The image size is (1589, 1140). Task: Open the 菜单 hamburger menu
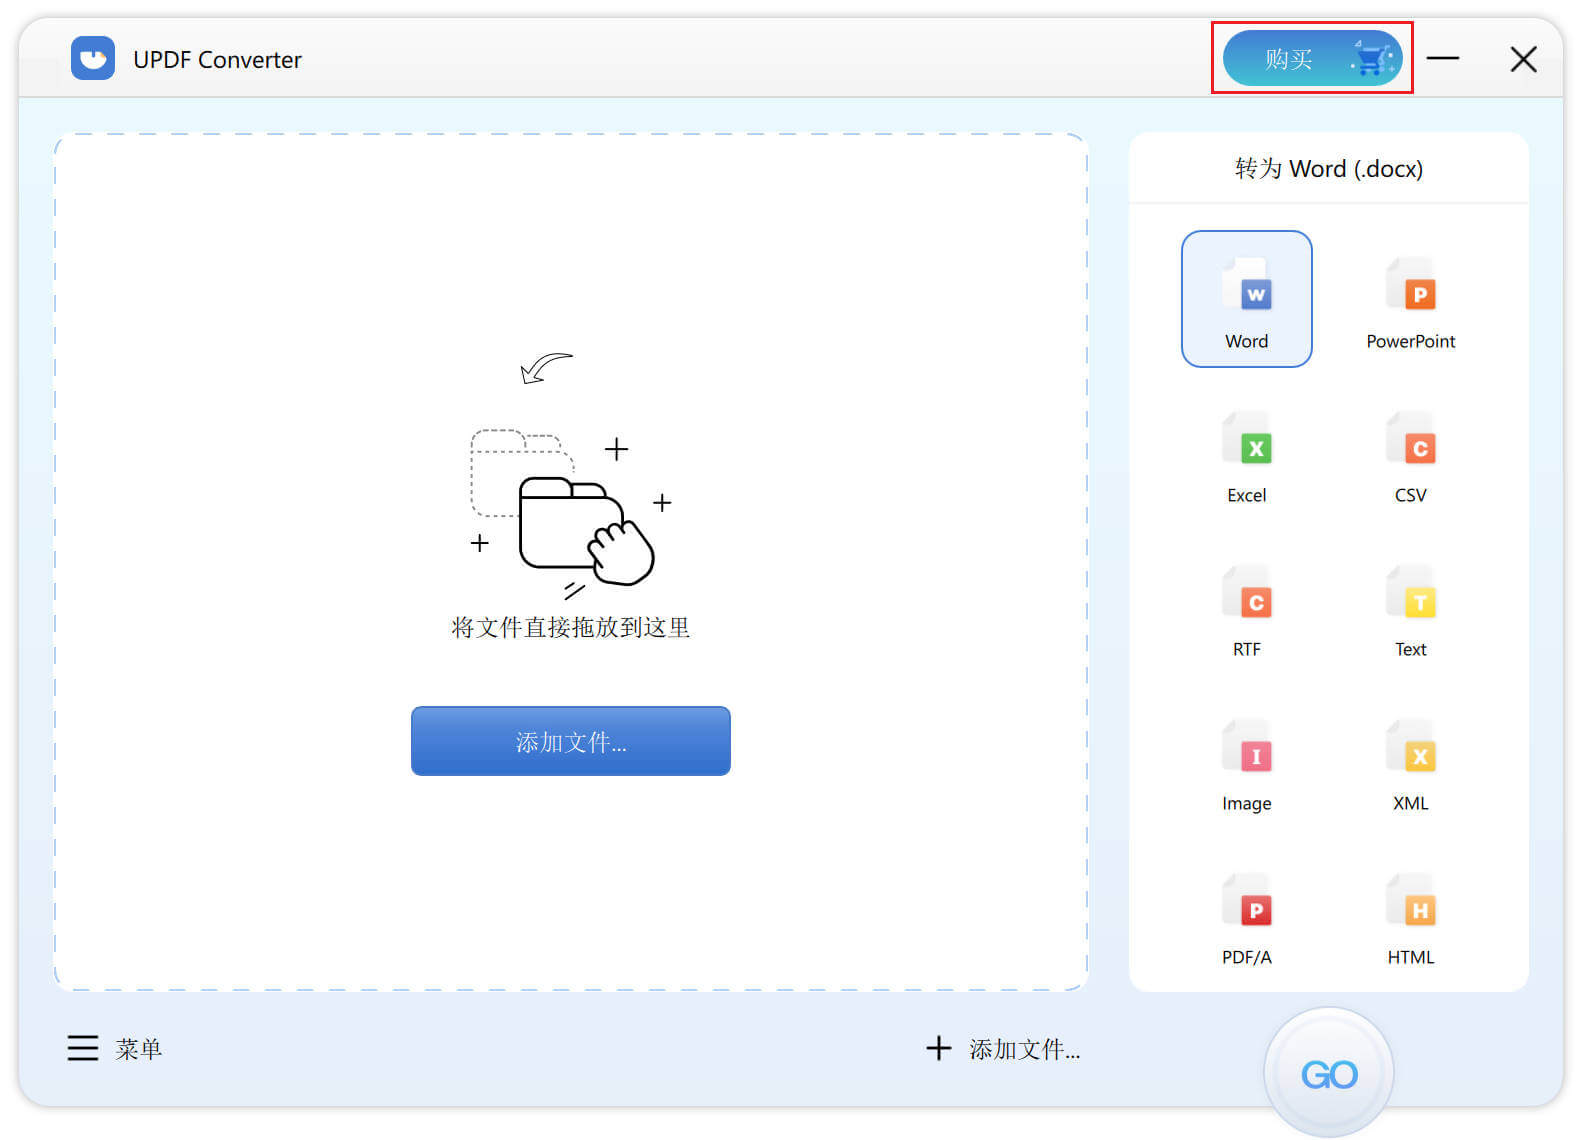tap(114, 1048)
